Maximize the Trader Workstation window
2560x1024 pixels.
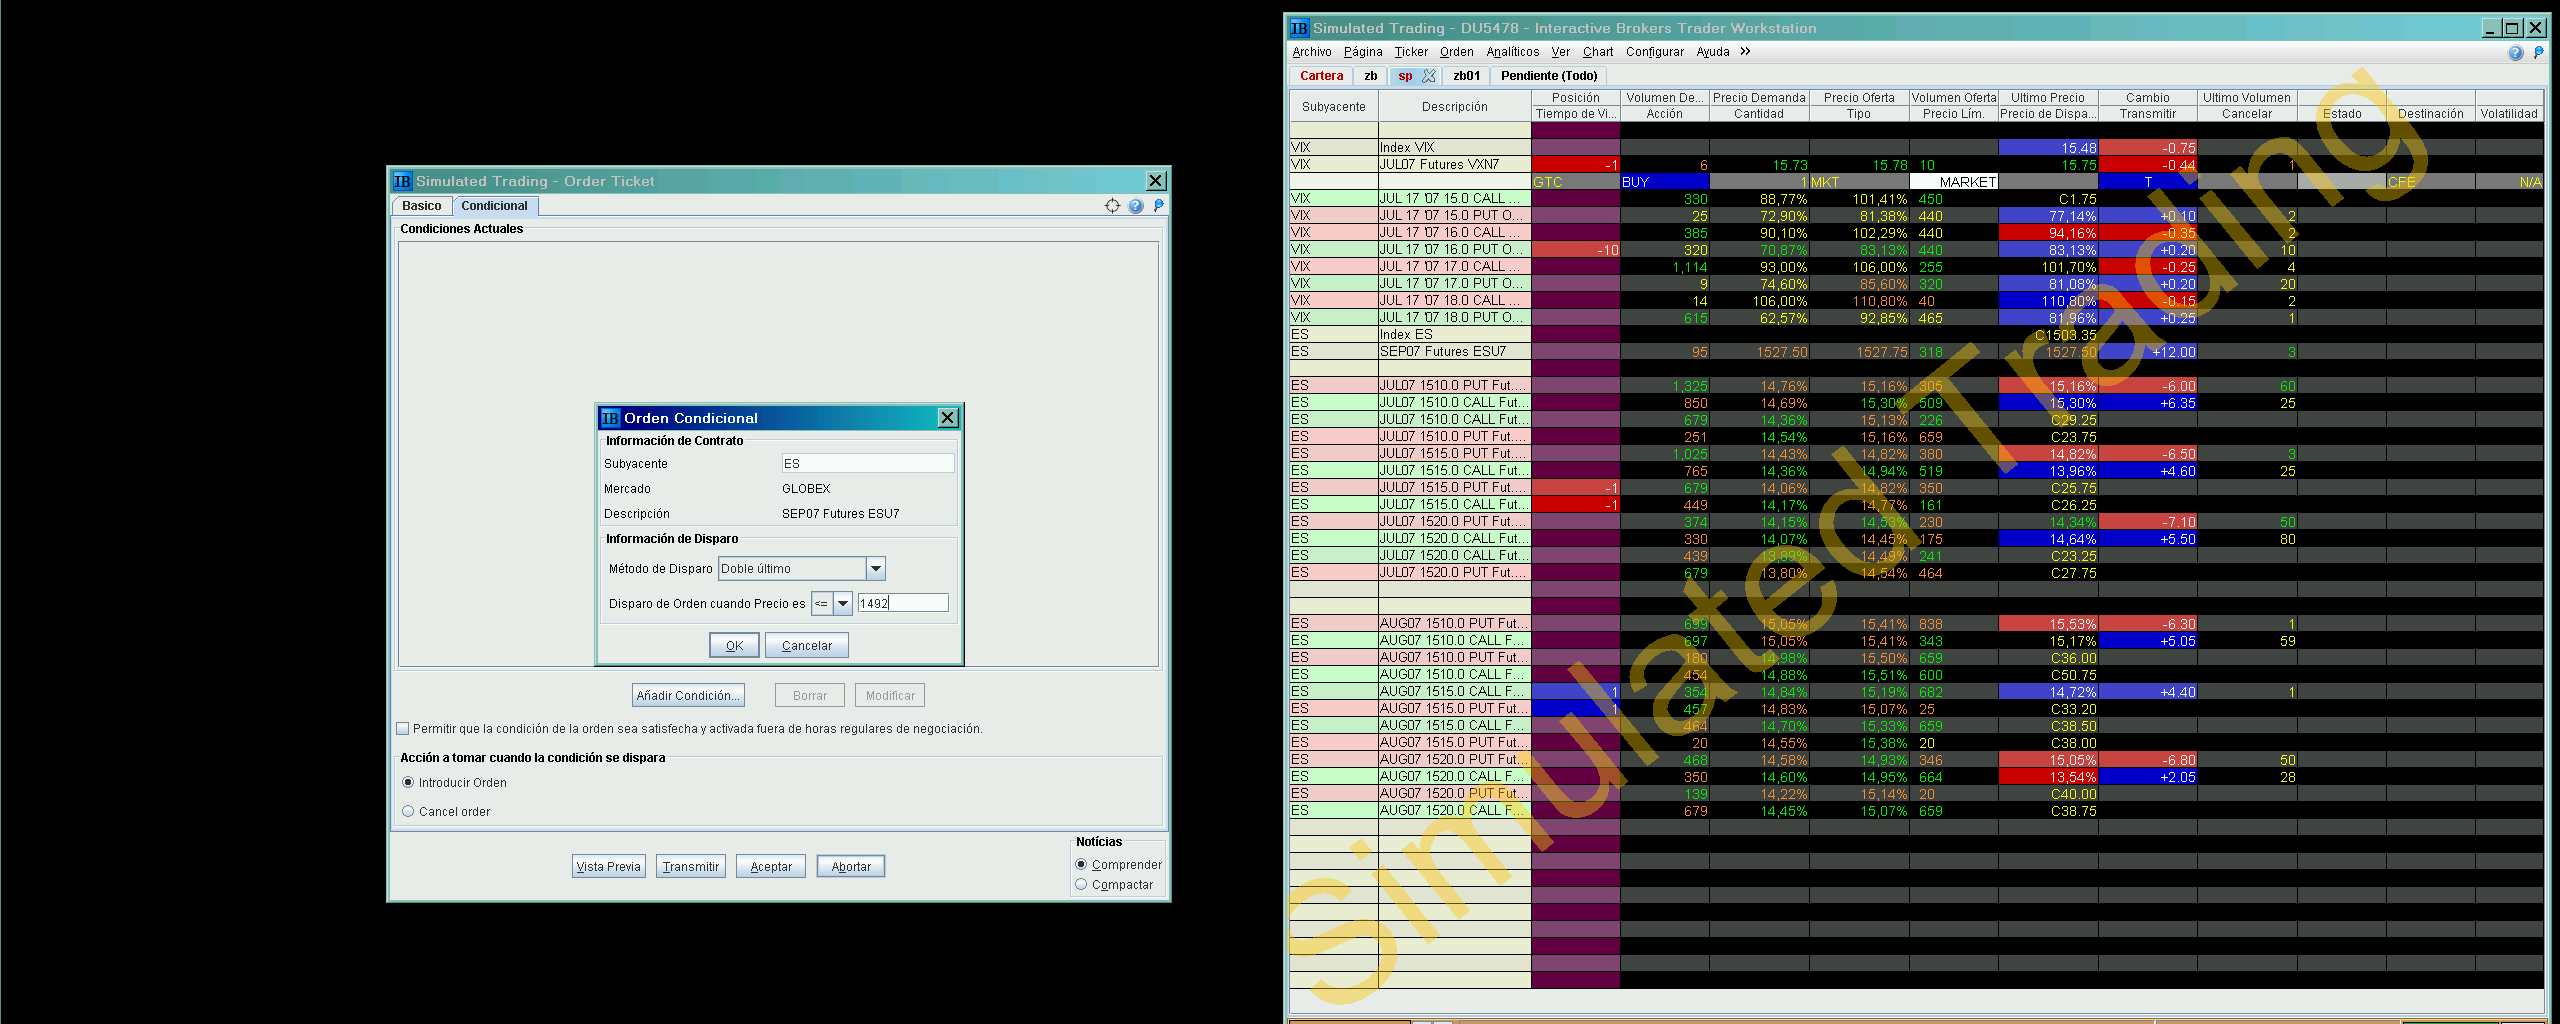(2514, 28)
